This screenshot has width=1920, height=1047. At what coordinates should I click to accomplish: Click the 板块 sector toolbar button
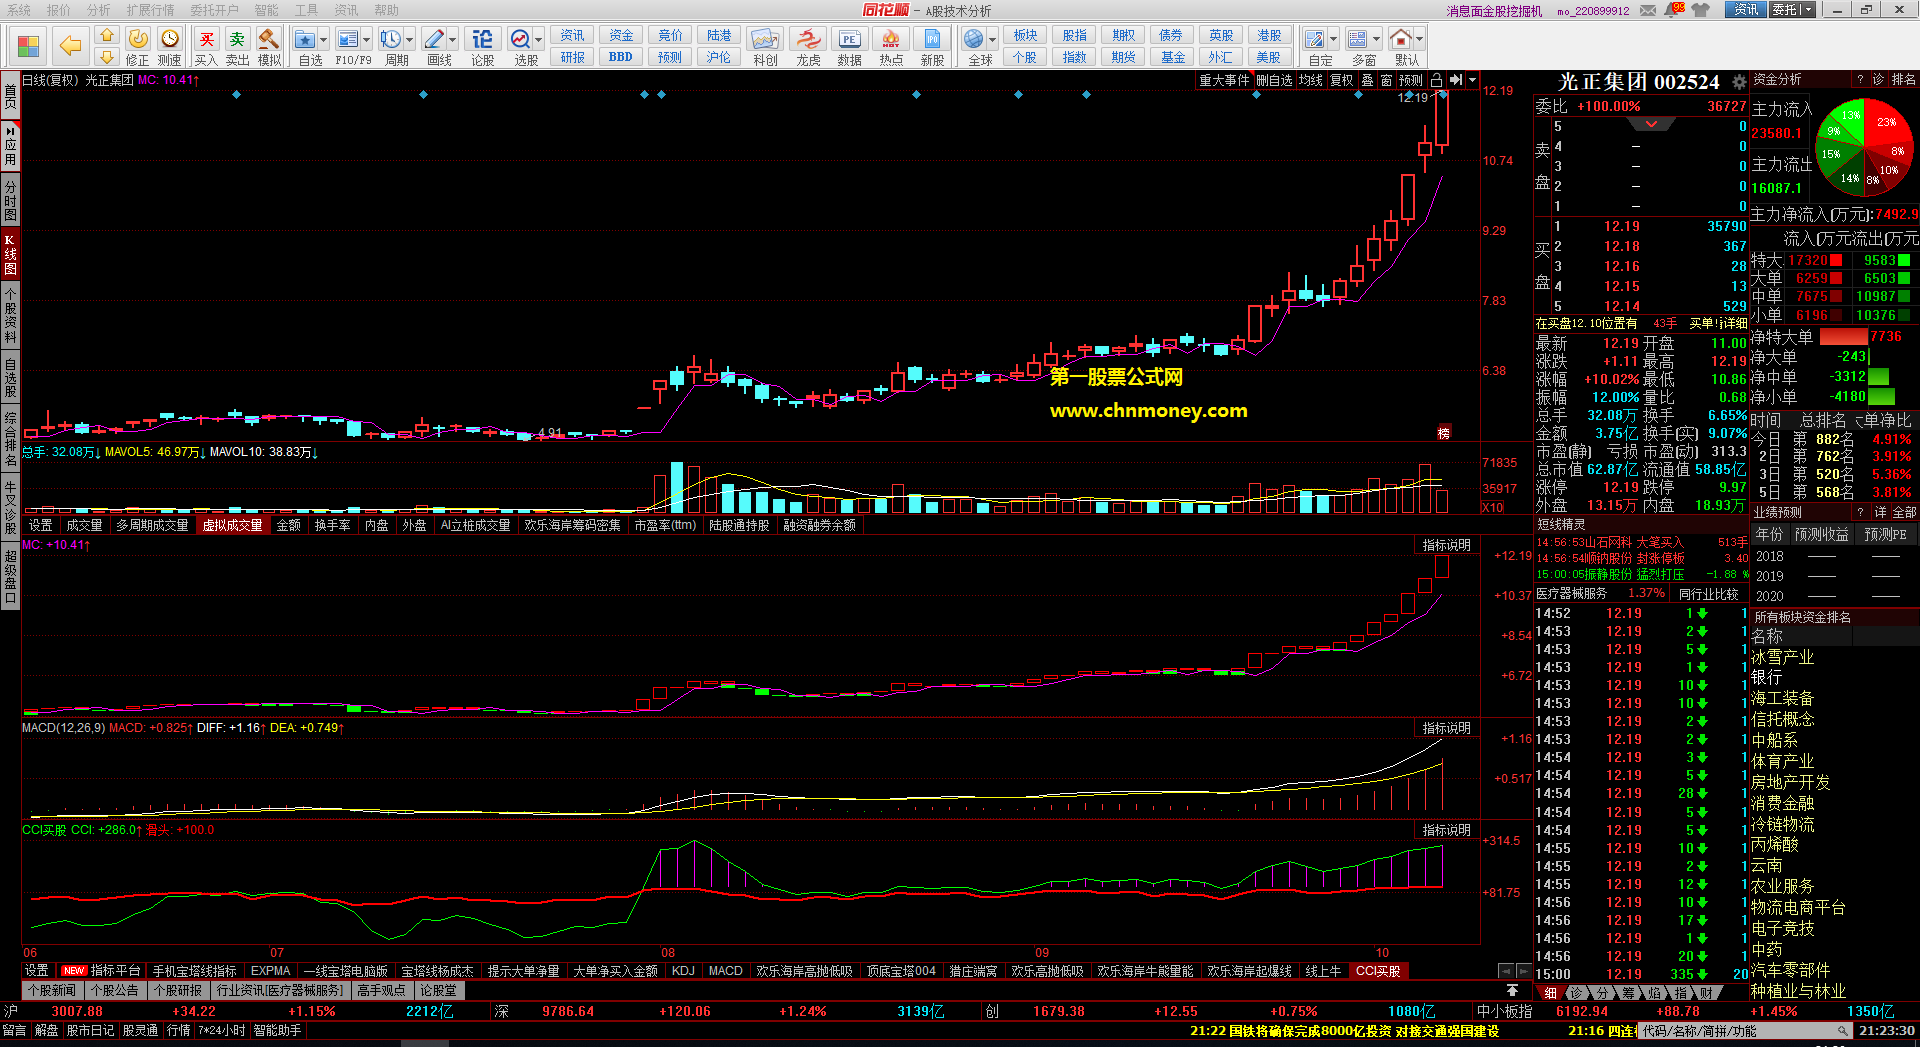[x=1025, y=35]
